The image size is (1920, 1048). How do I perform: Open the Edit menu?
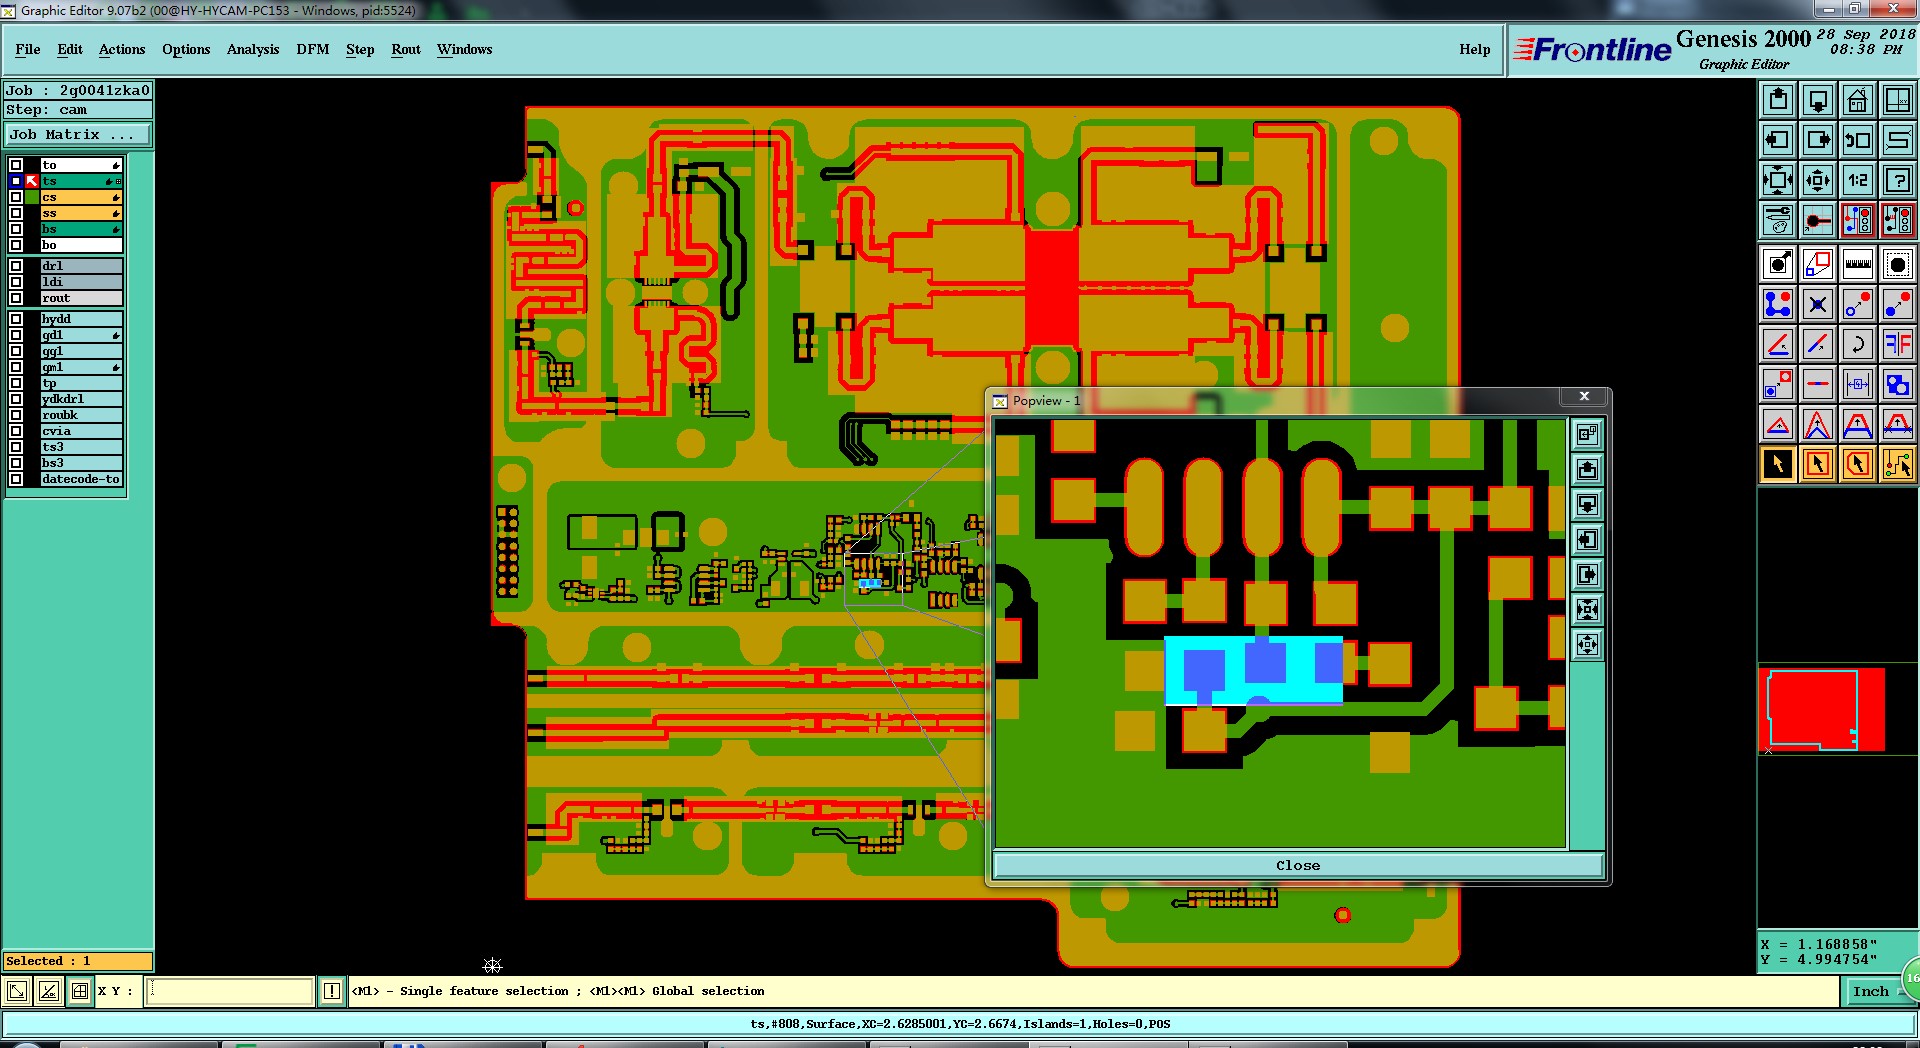(x=70, y=49)
